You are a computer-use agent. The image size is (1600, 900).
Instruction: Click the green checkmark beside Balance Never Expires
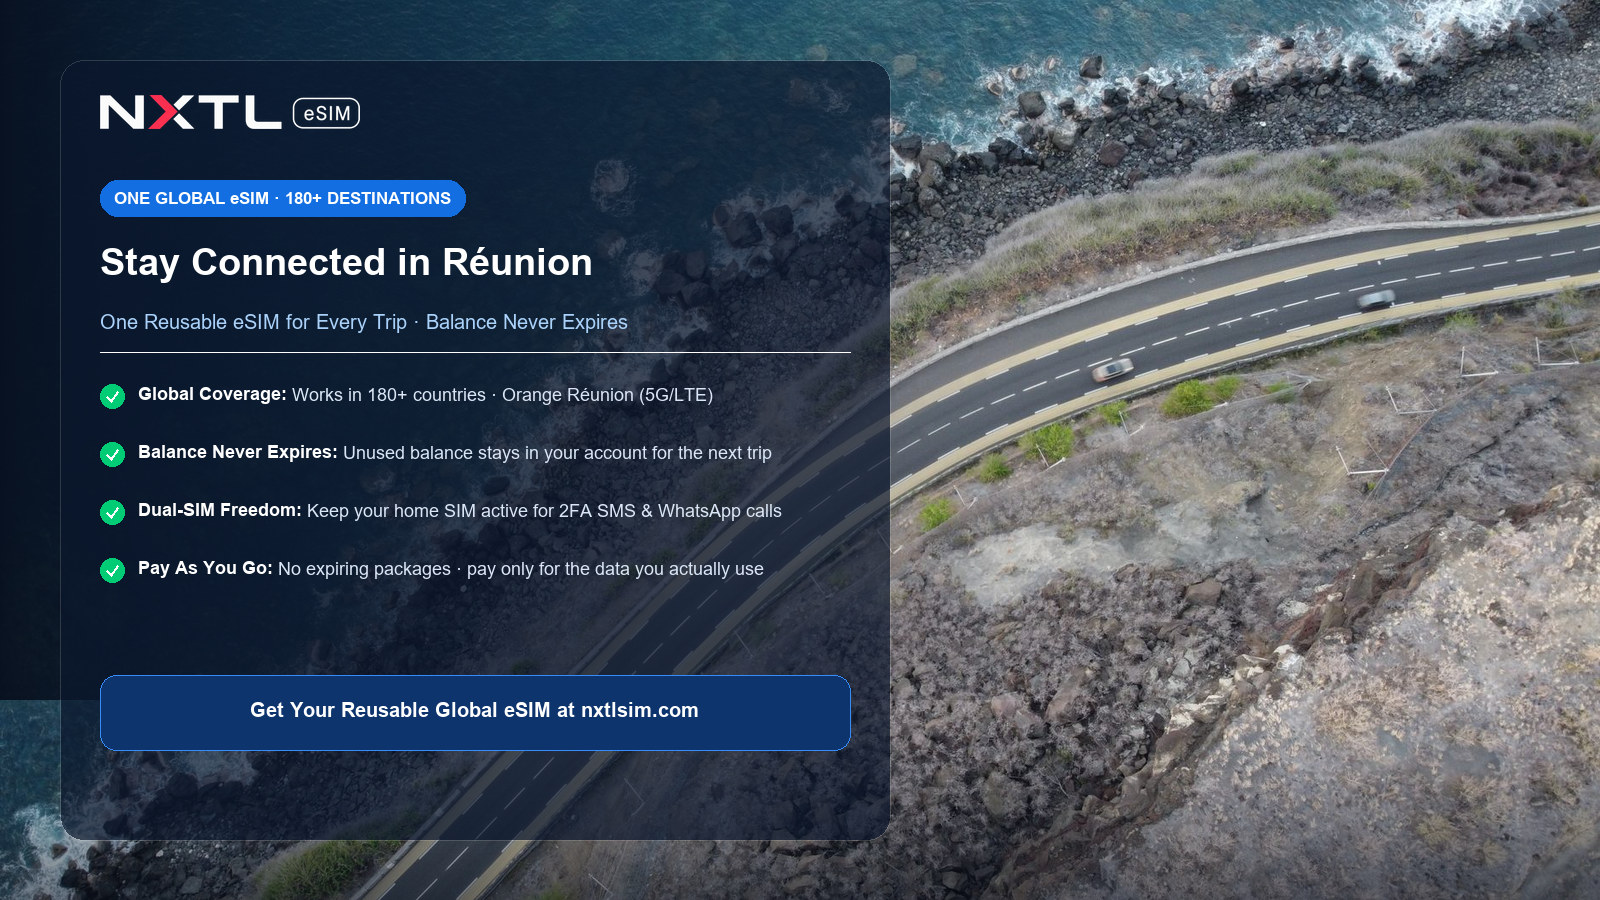pos(112,454)
